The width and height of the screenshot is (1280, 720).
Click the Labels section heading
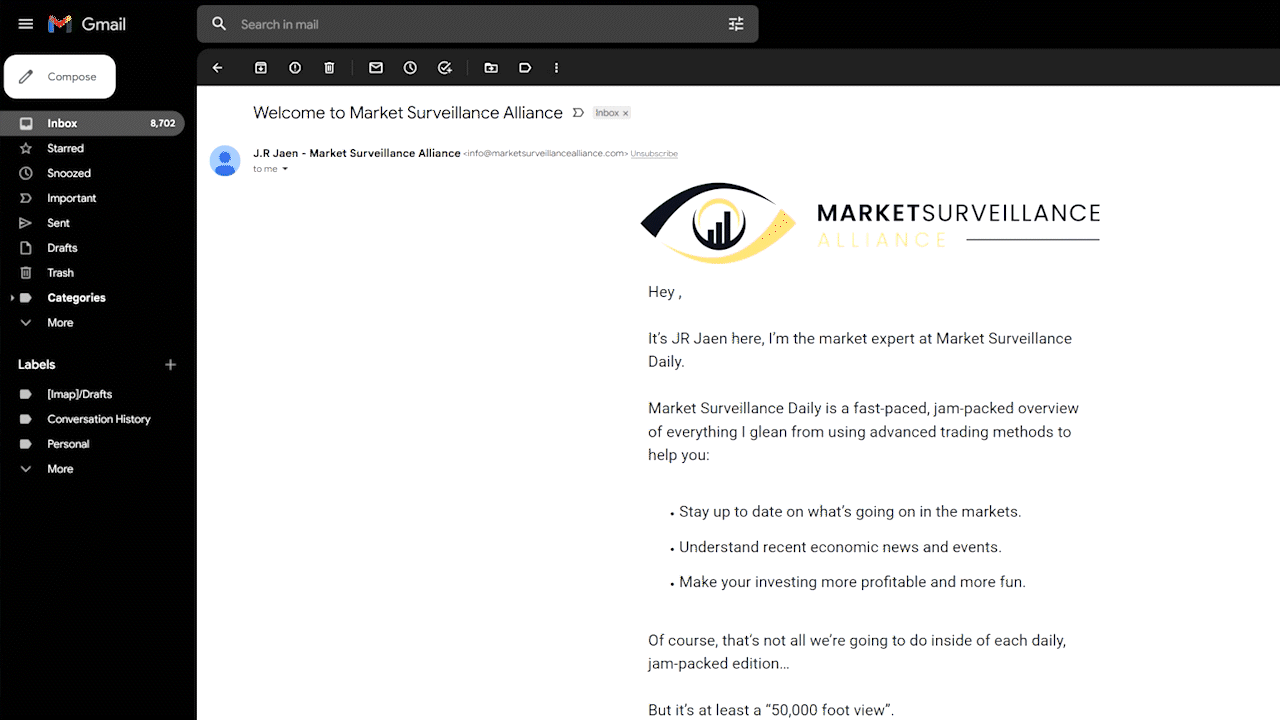36,365
